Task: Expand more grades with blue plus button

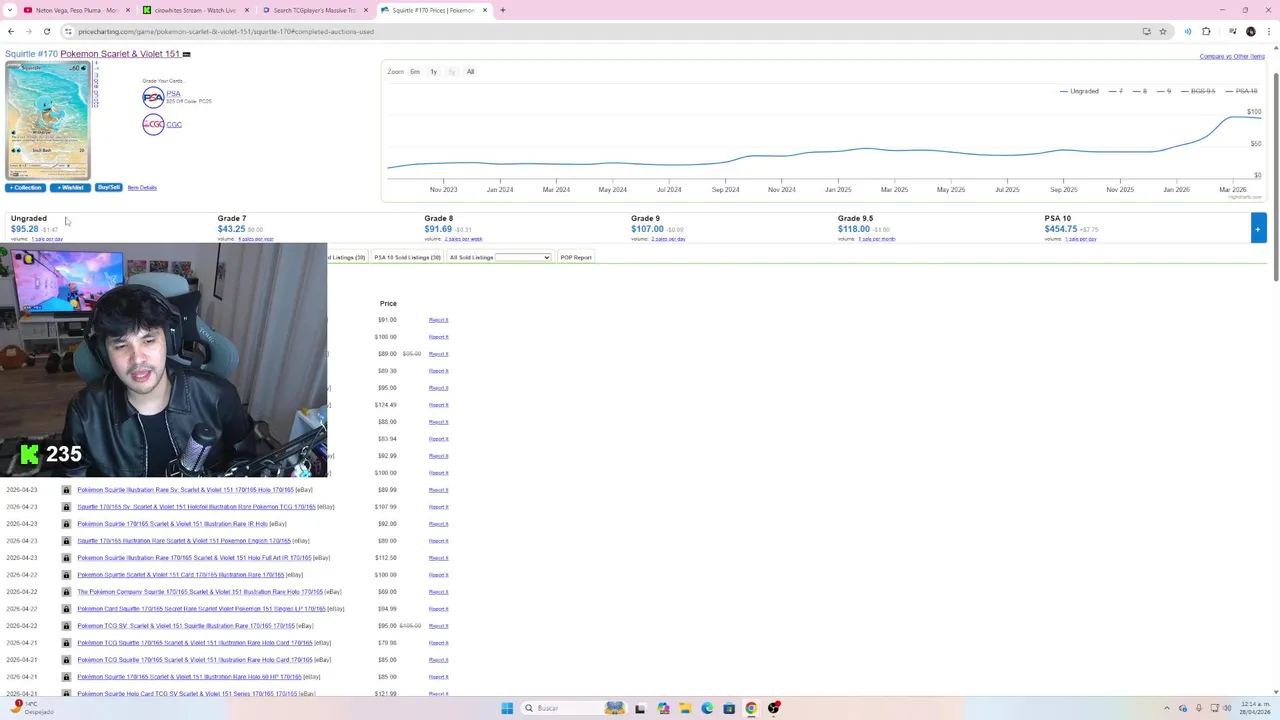Action: tap(1258, 228)
